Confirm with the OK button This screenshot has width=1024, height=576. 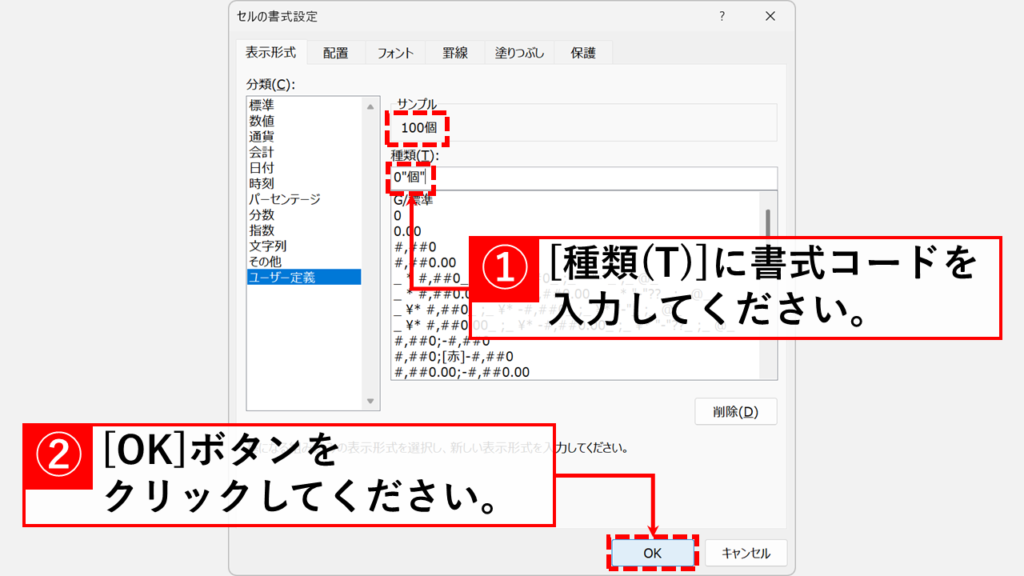pyautogui.click(x=652, y=553)
